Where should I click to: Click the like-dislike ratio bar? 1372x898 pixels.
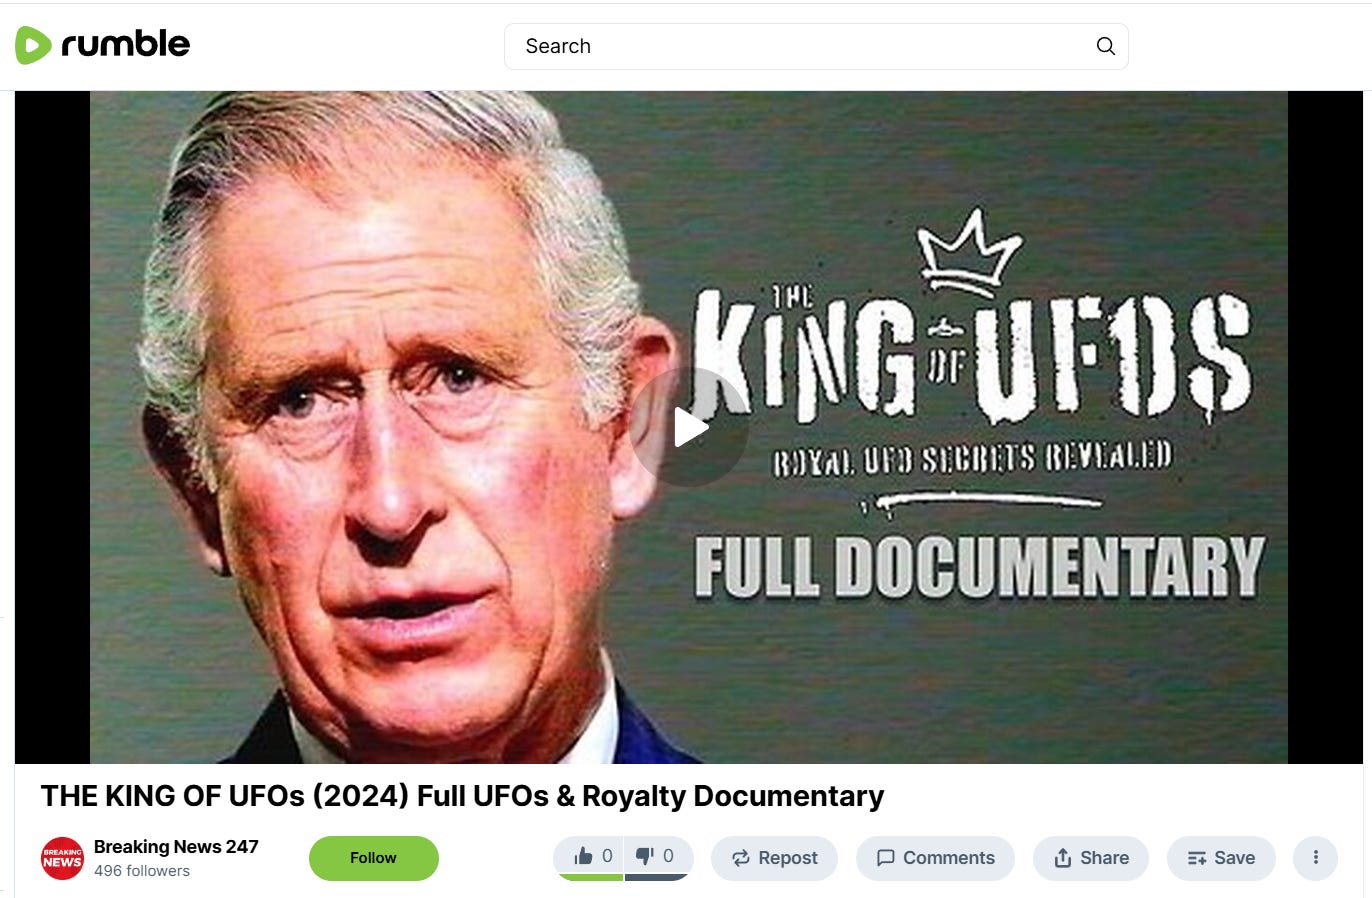click(x=623, y=877)
